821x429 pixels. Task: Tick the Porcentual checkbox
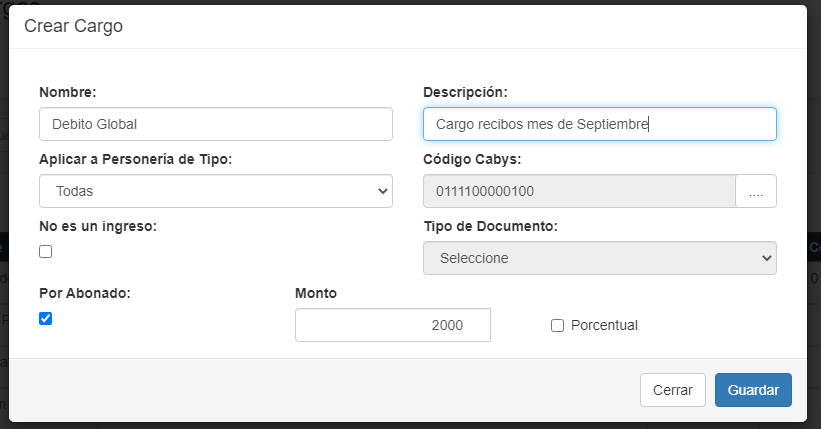[558, 325]
